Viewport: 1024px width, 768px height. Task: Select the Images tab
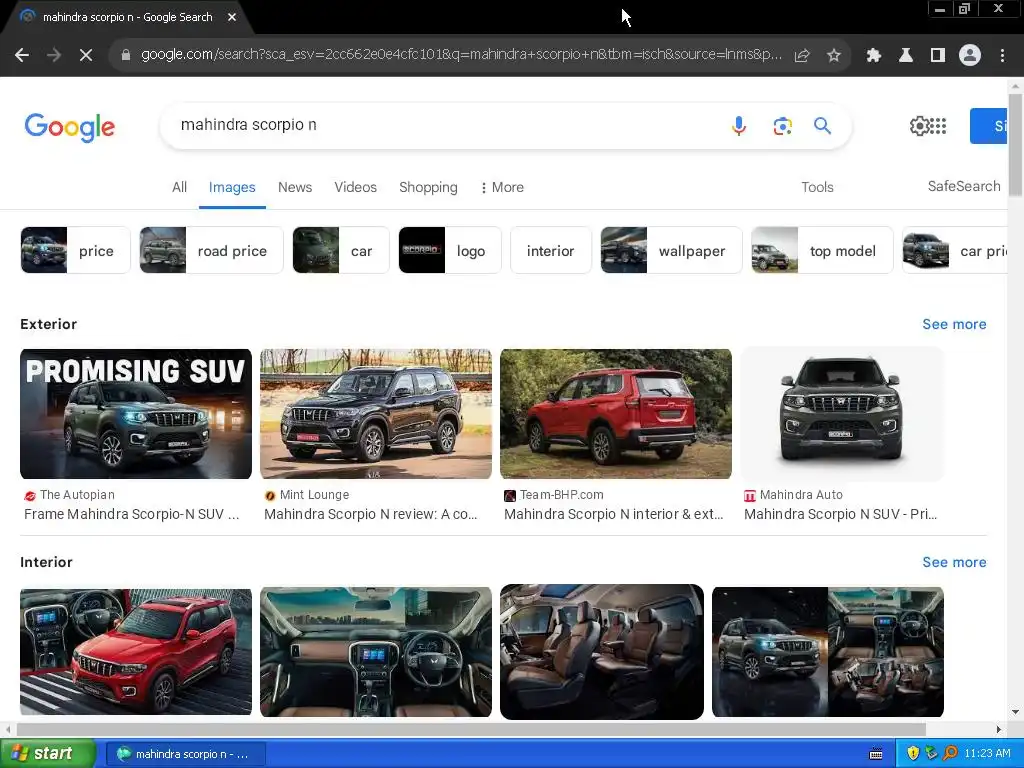(232, 187)
